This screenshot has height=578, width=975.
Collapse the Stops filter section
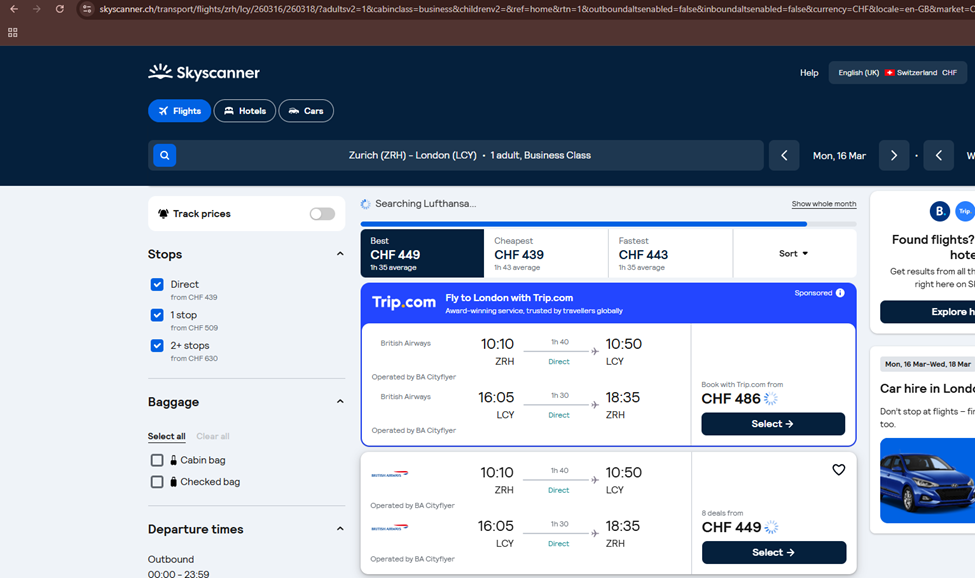point(340,254)
